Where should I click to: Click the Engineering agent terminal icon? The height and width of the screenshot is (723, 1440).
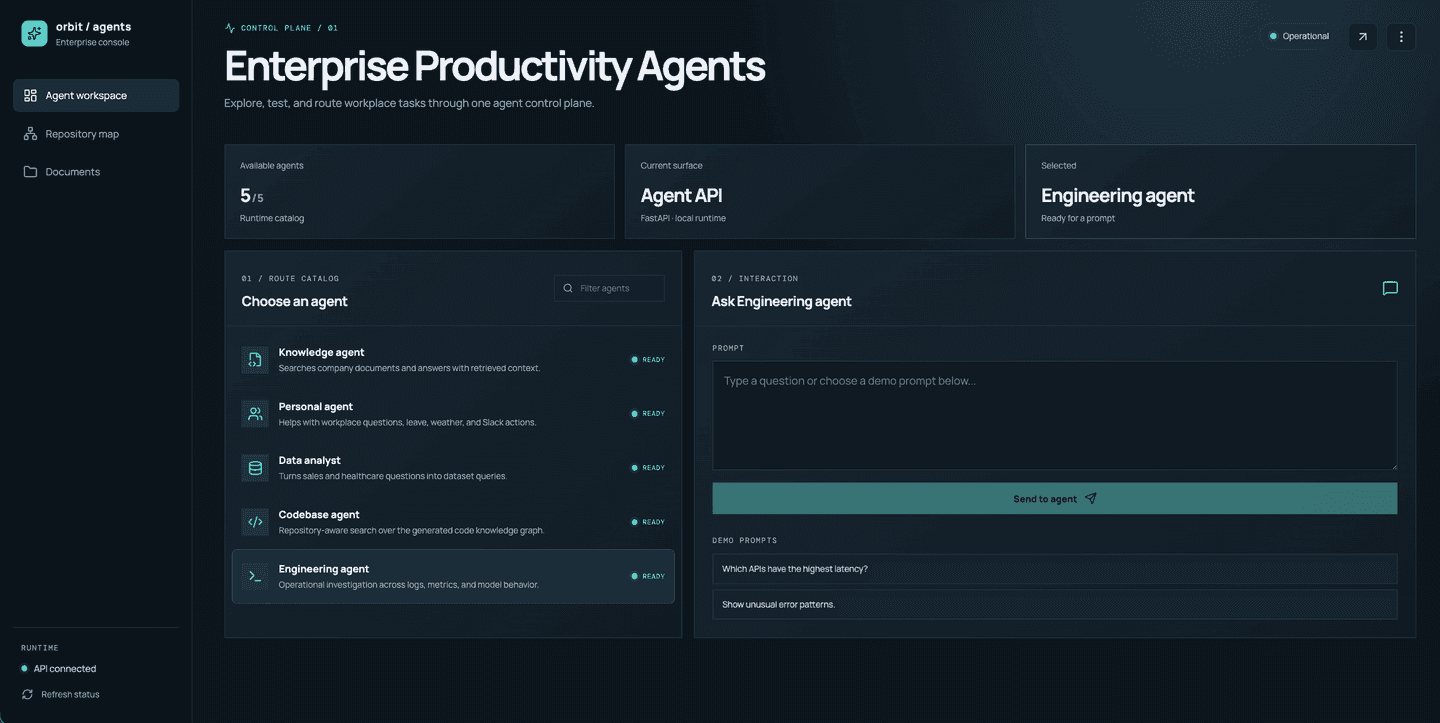255,576
